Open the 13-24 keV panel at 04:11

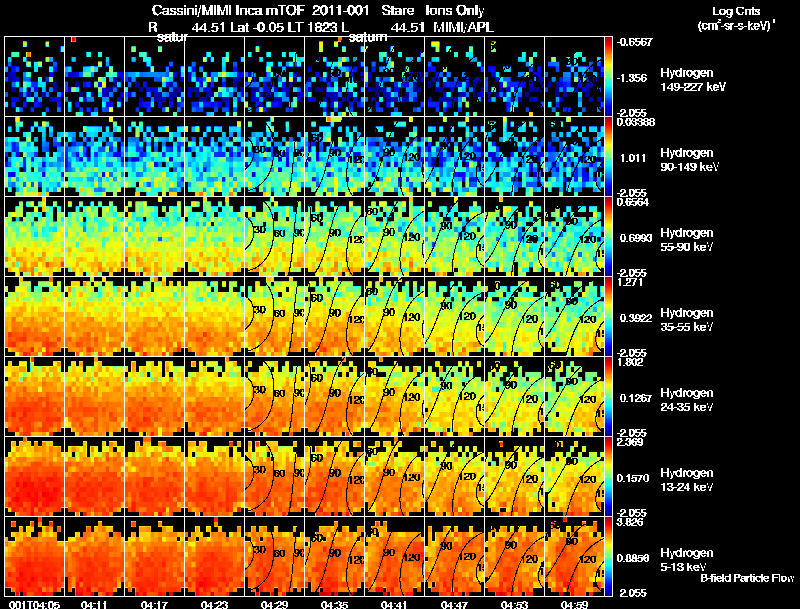(94, 476)
